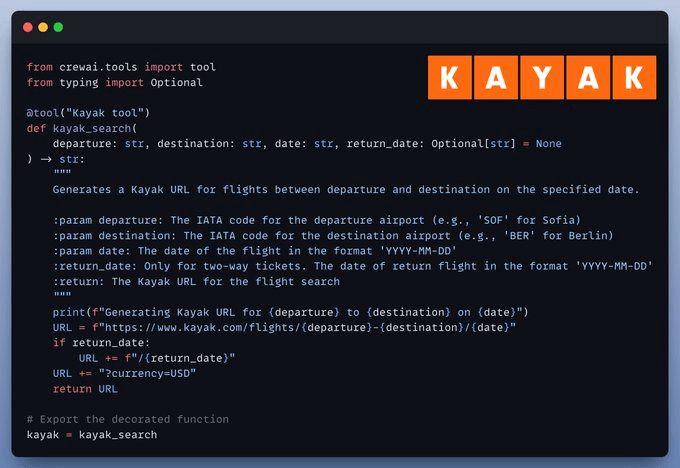Click the orange KAYAK logo
This screenshot has height=468, width=680.
click(x=542, y=77)
